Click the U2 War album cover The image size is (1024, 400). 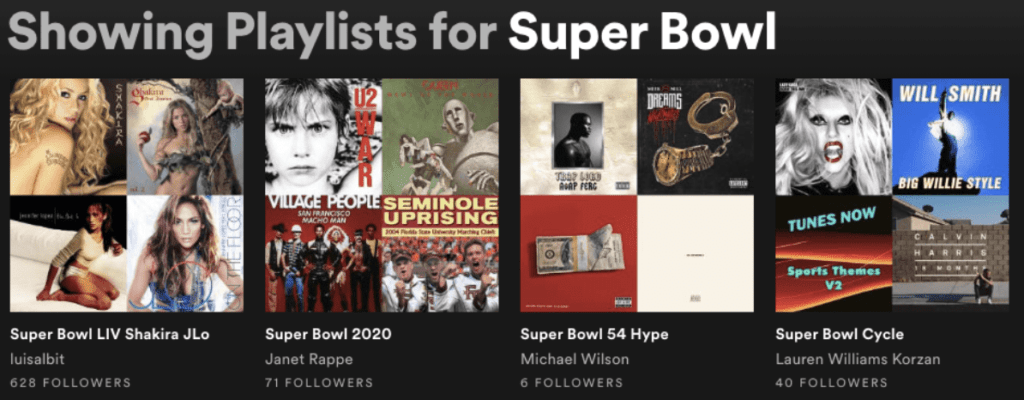click(323, 137)
